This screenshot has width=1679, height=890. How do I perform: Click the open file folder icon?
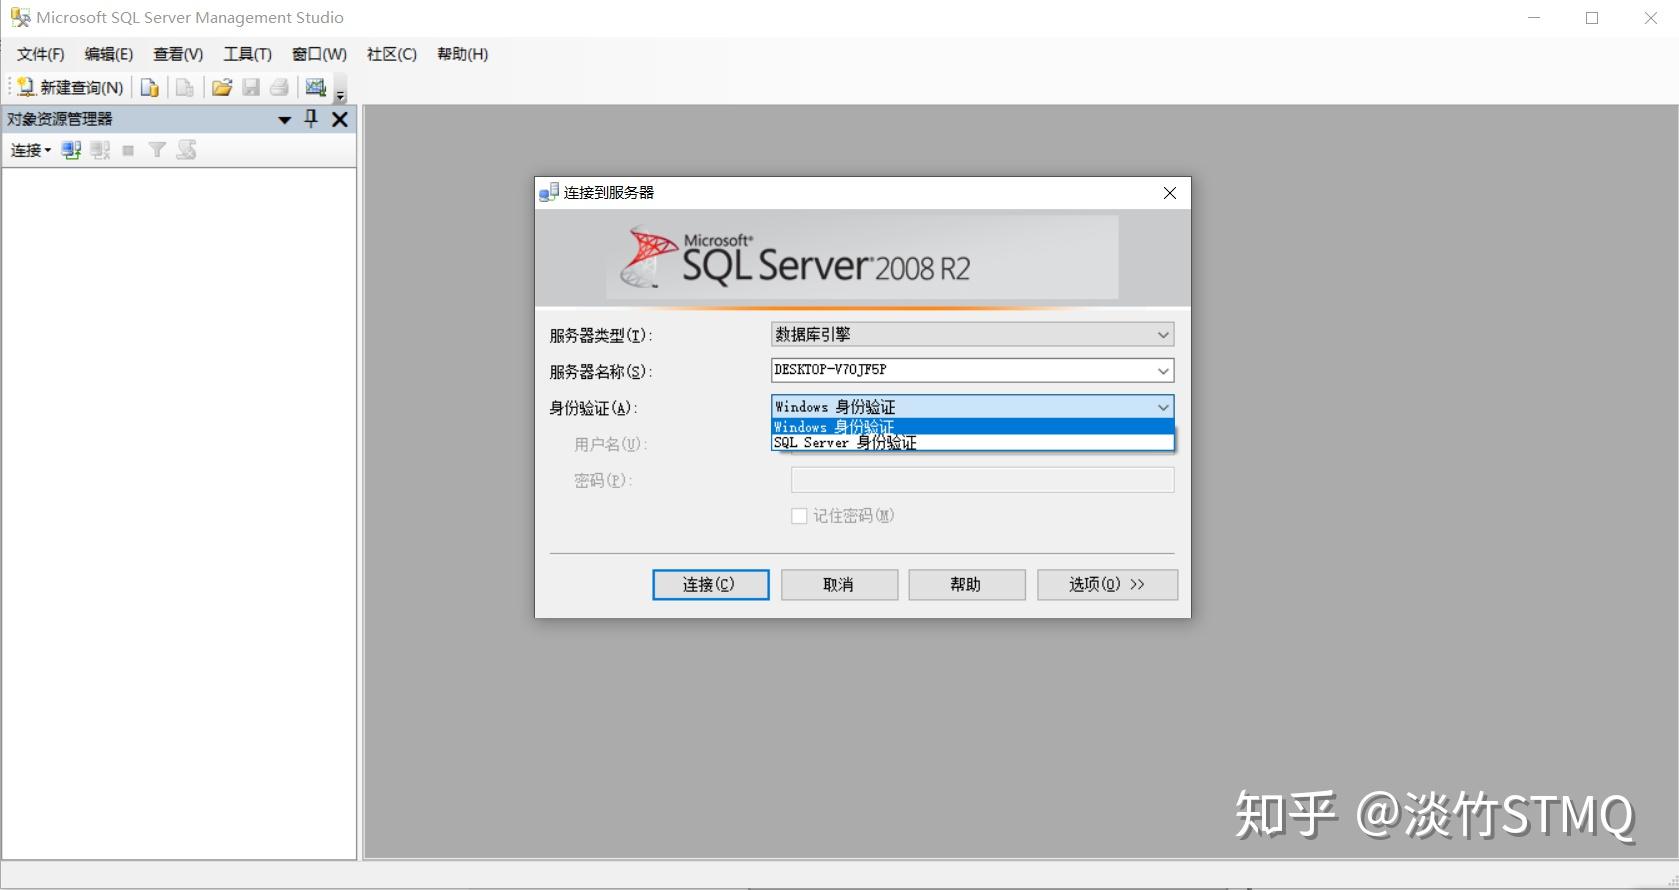coord(222,88)
